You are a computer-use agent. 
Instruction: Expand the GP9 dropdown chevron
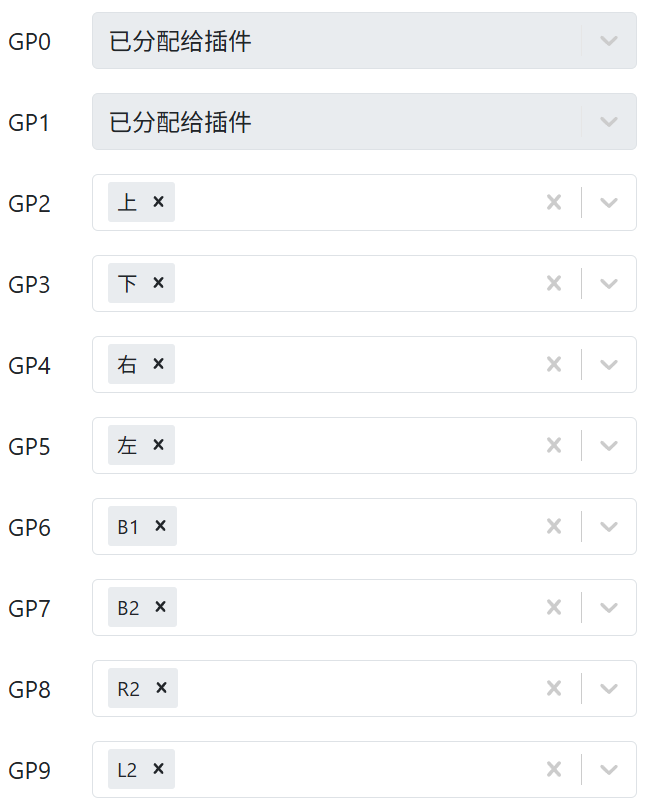click(x=609, y=770)
